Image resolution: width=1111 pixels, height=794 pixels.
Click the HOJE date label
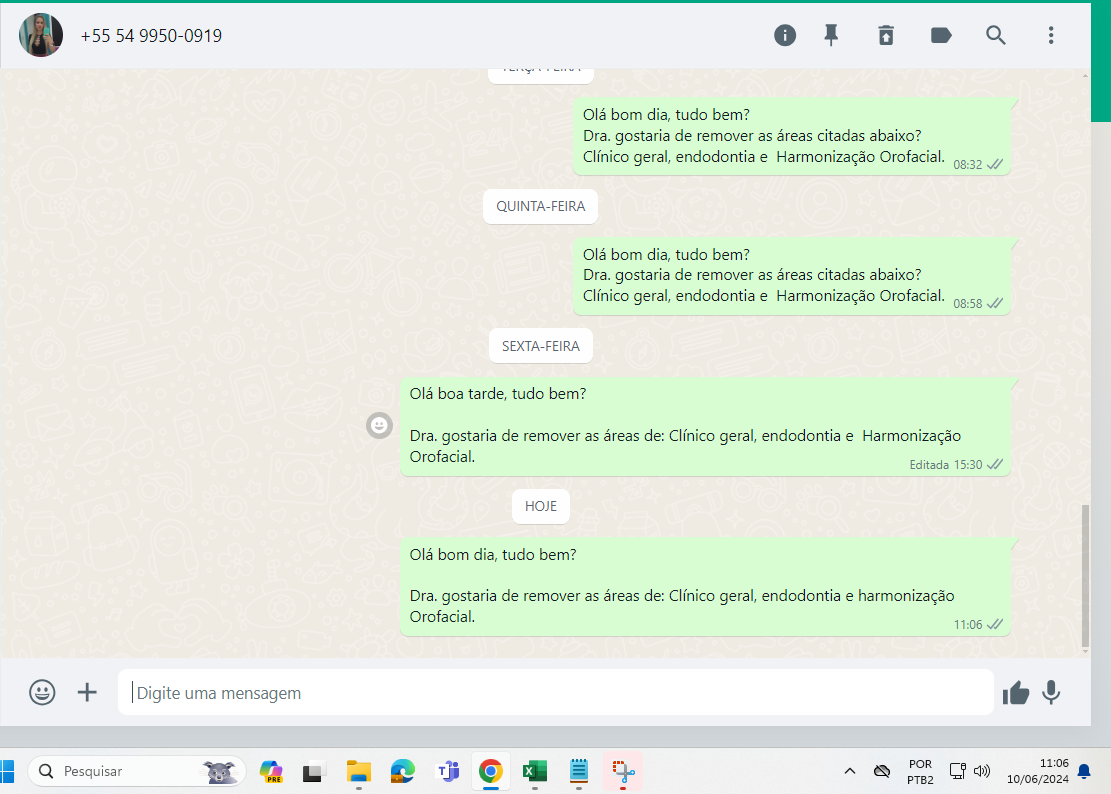point(541,506)
